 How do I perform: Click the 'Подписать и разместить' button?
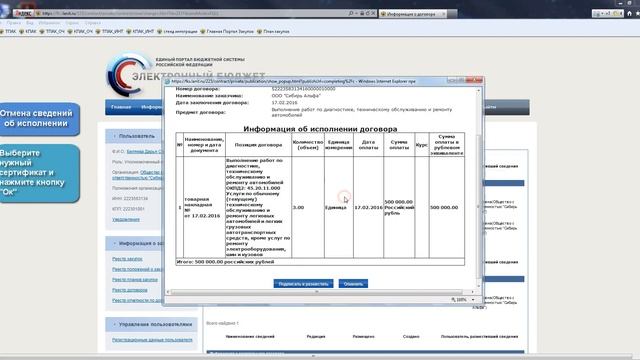303,284
